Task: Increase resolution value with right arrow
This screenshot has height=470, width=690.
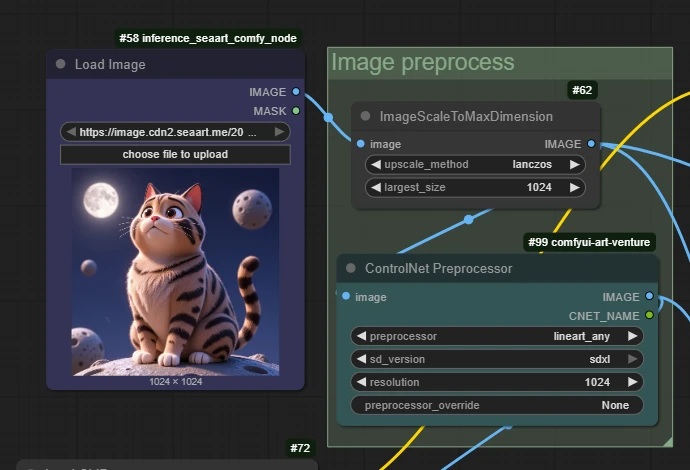Action: pos(633,382)
